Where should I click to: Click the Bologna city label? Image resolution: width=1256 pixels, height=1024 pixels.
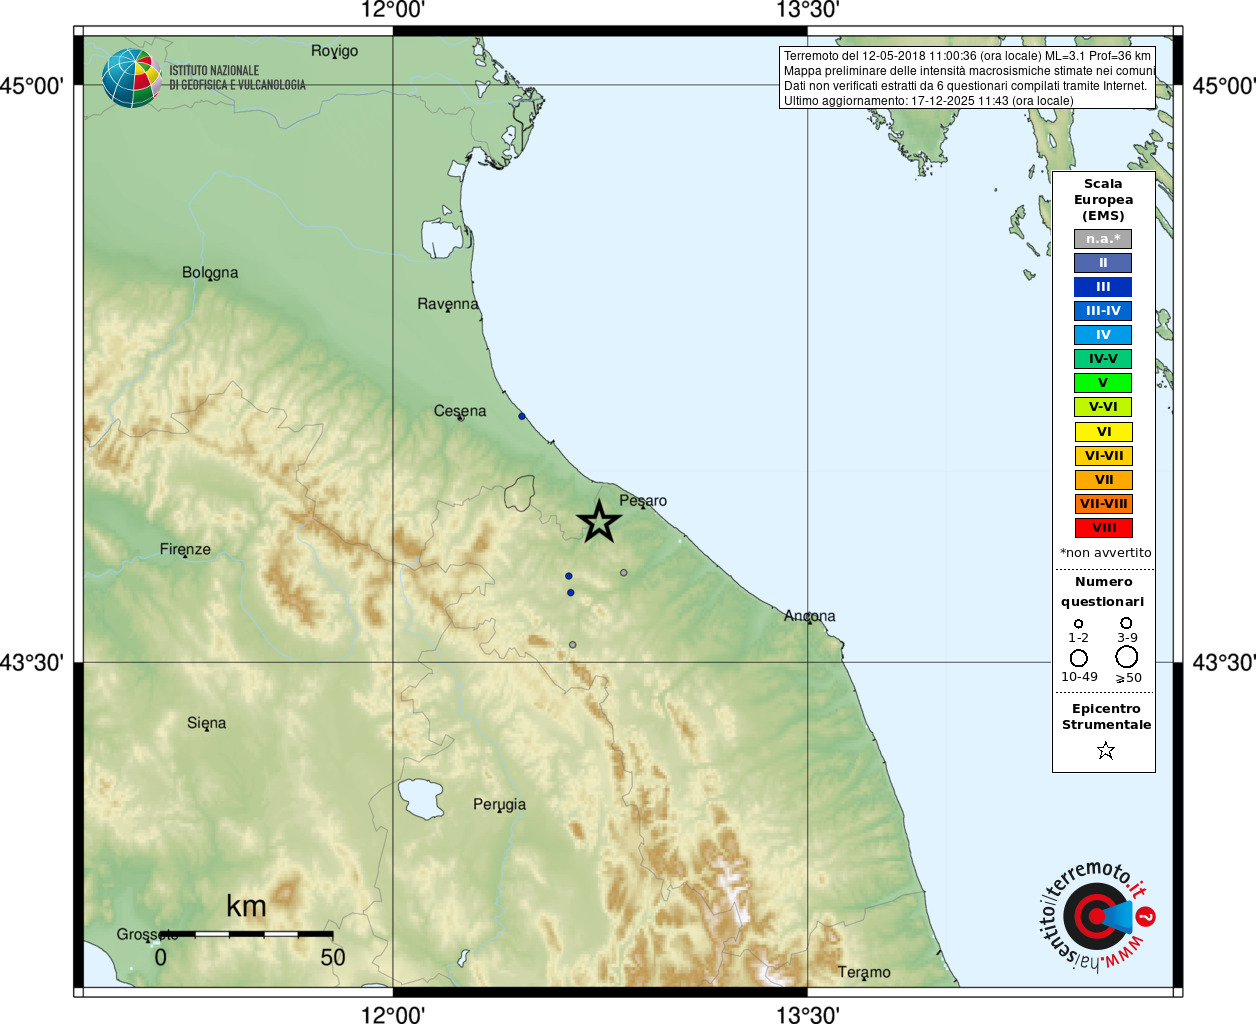[210, 273]
